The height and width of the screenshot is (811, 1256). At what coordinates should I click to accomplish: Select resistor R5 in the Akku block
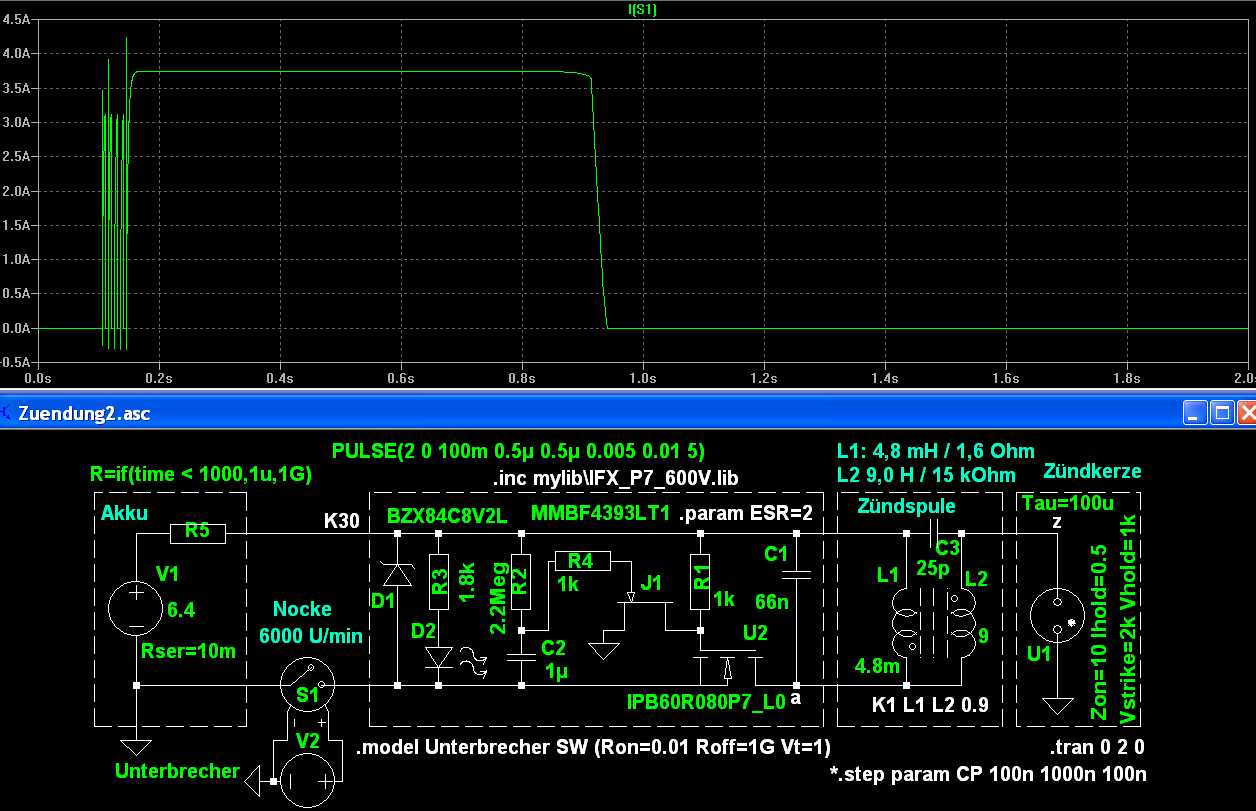[x=198, y=533]
